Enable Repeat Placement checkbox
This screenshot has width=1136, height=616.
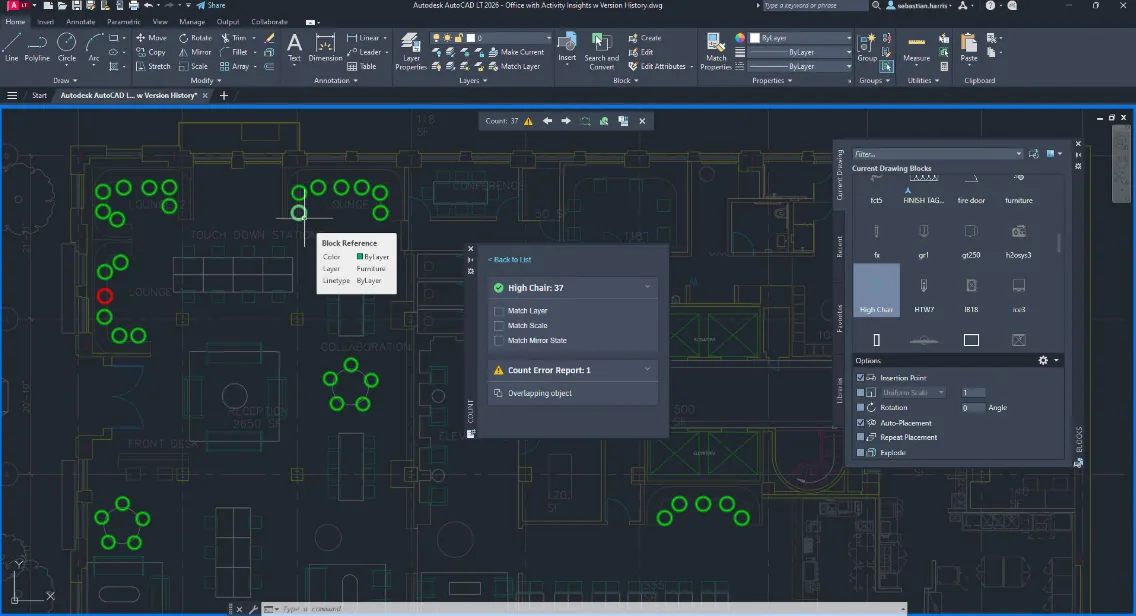[861, 437]
